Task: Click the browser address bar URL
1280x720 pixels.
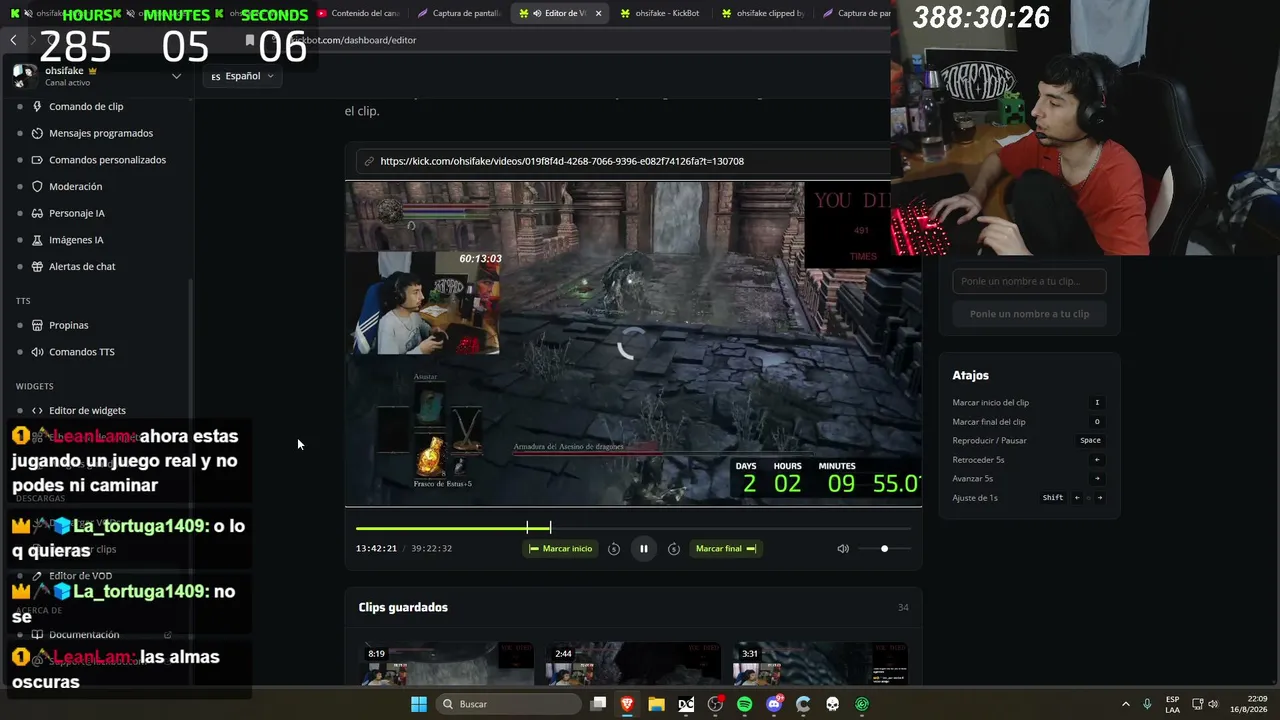Action: (352, 40)
